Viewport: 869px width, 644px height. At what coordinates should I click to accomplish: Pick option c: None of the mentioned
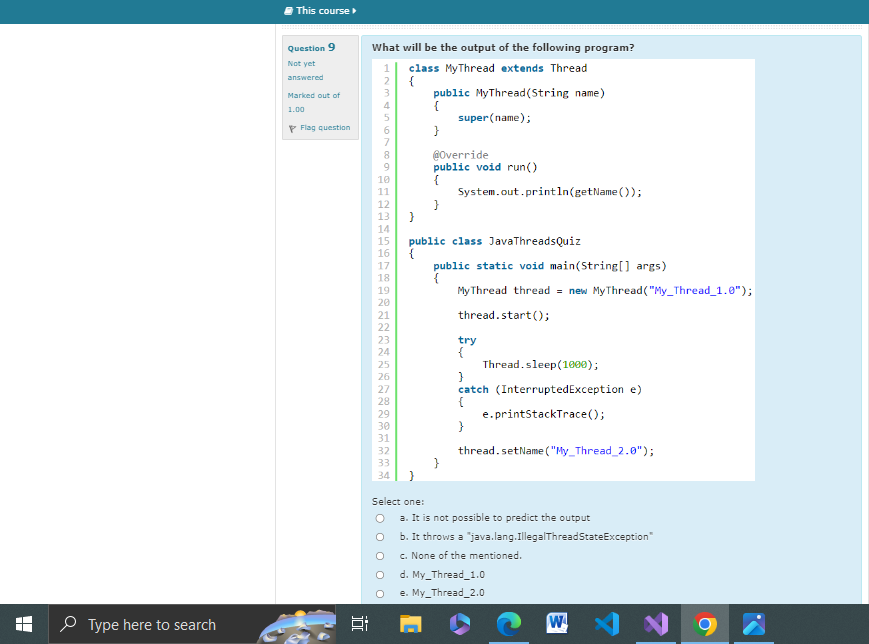(380, 556)
